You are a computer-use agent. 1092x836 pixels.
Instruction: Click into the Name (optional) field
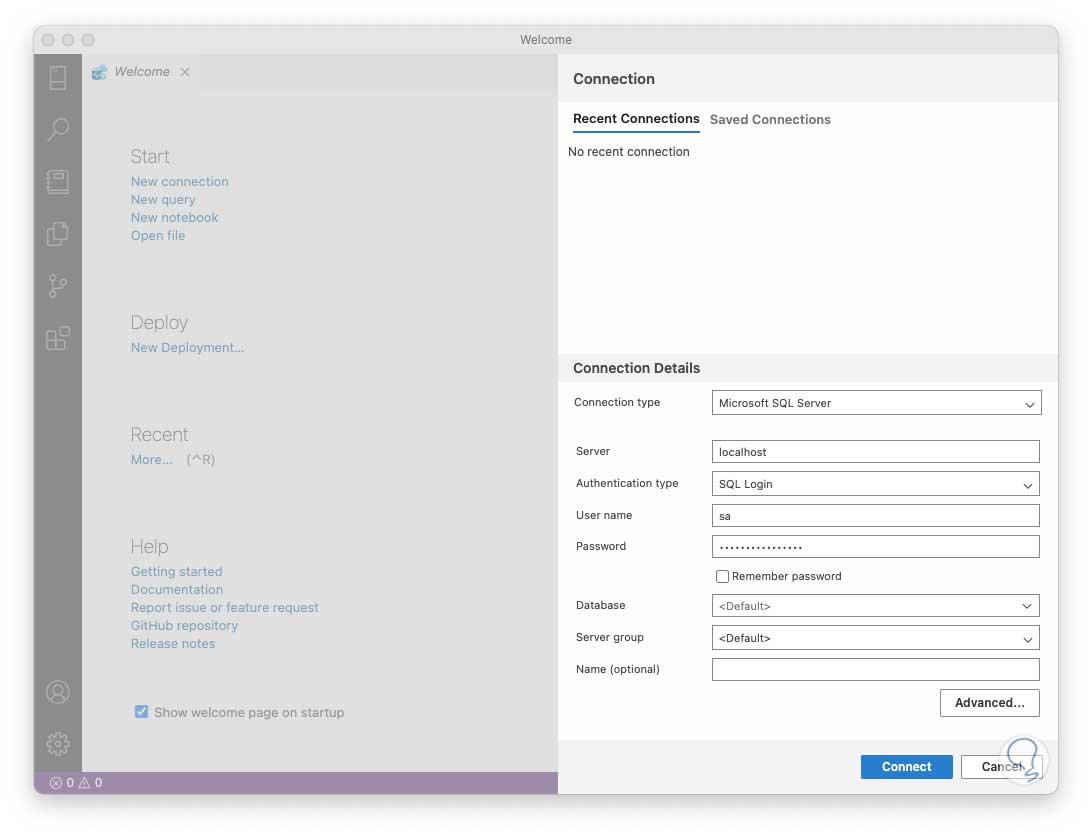(876, 669)
